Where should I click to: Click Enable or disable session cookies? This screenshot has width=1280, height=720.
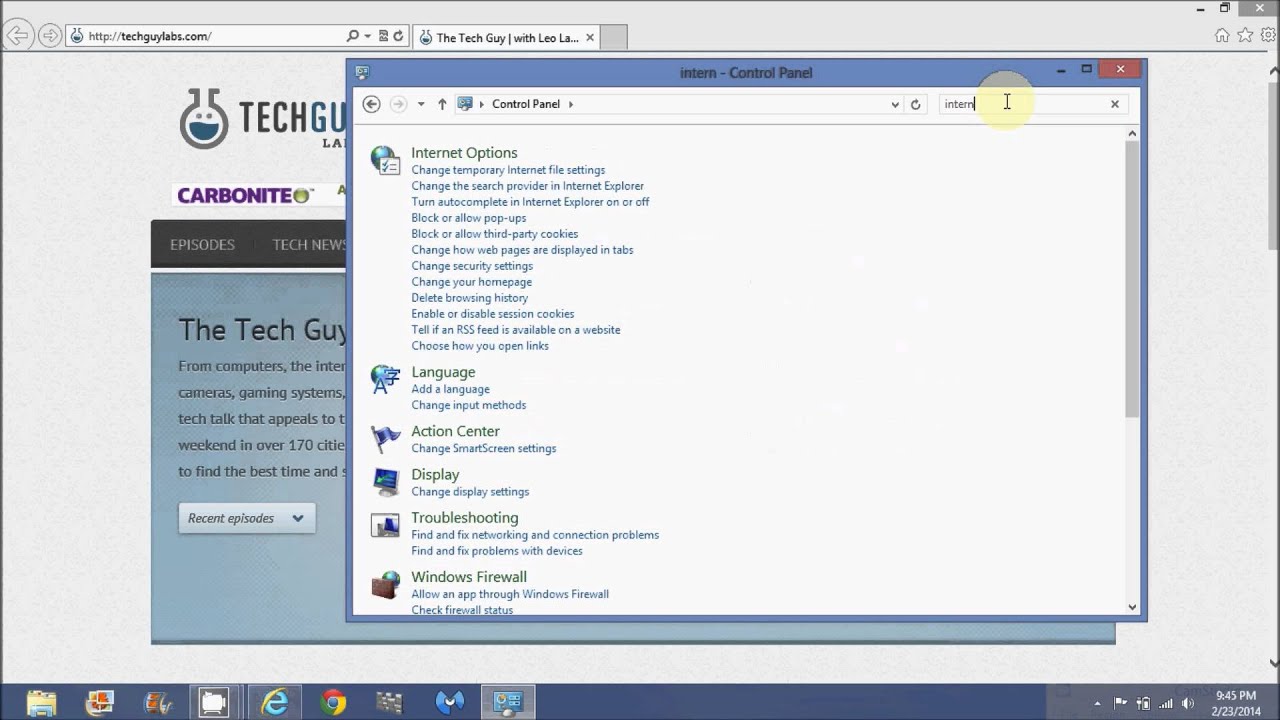[492, 314]
